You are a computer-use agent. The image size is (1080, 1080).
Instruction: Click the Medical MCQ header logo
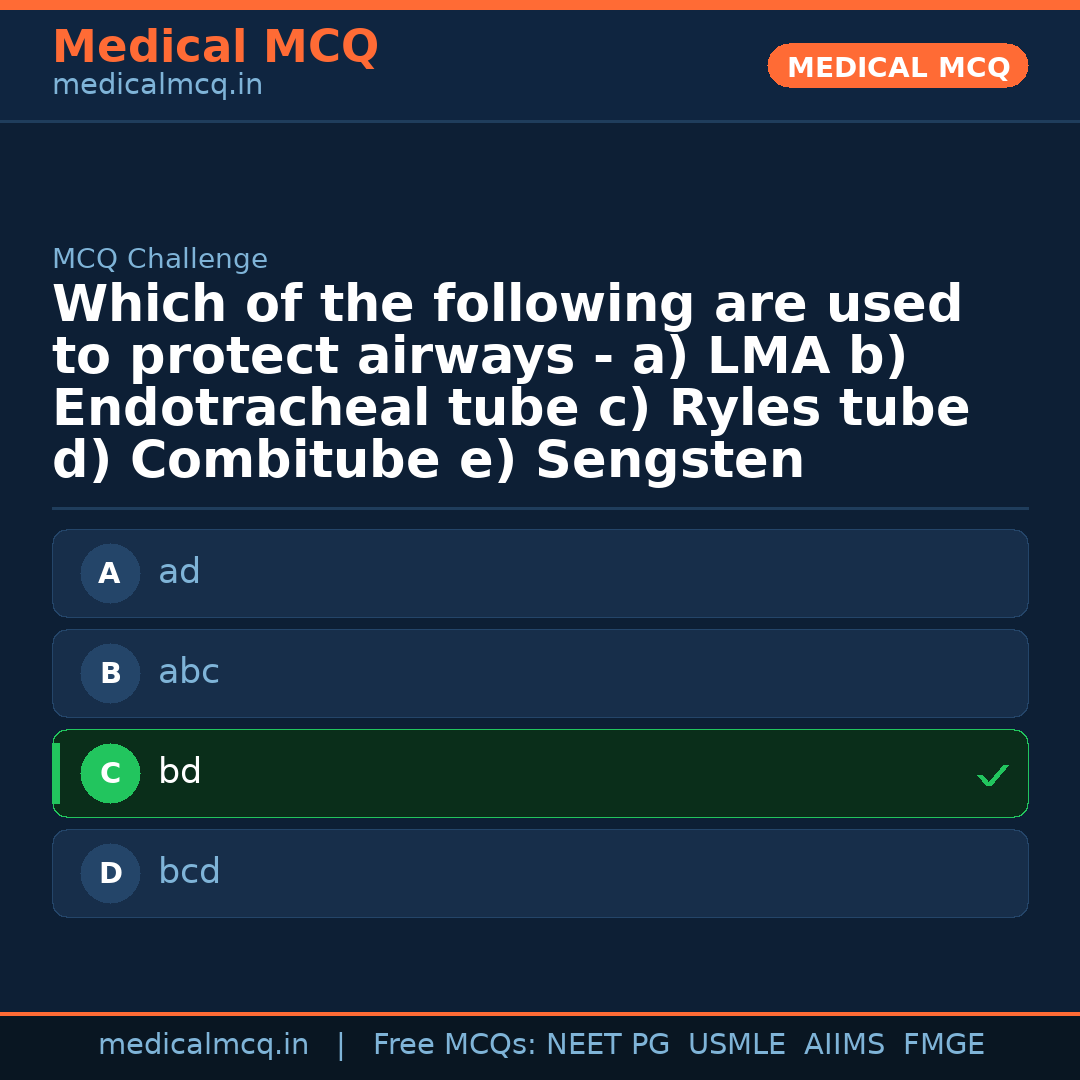pyautogui.click(x=215, y=46)
